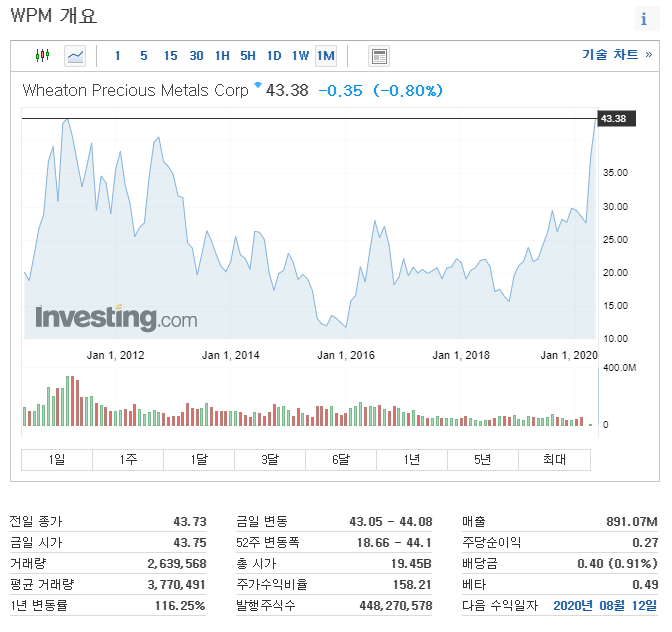Screen dimensions: 672x632
Task: Select the 1주 time range button
Action: (x=128, y=460)
